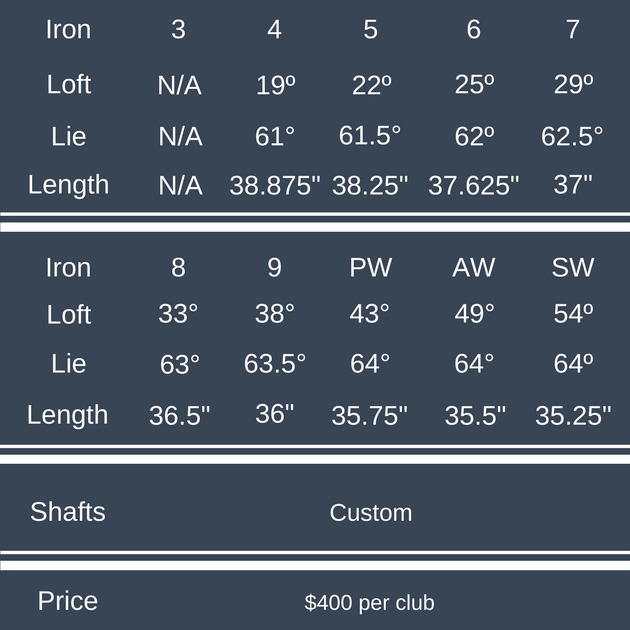Click the PW iron column header
Image resolution: width=630 pixels, height=630 pixels.
(x=370, y=267)
